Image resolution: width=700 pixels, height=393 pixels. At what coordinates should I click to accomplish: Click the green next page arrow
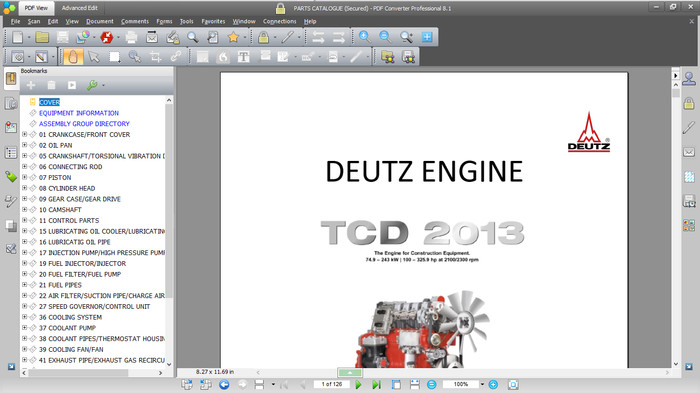(358, 385)
